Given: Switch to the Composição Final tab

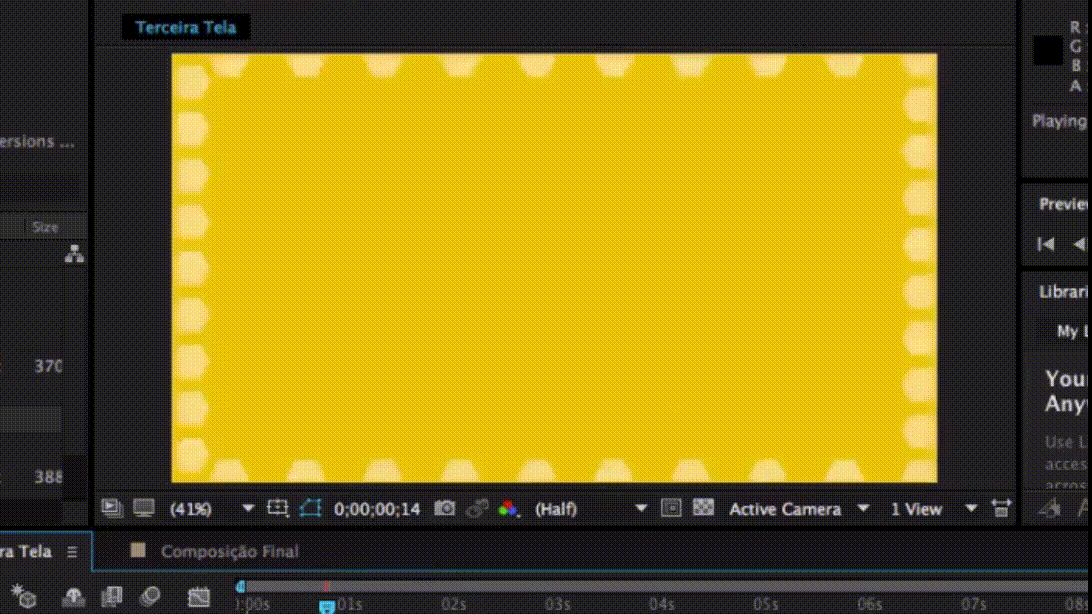Looking at the screenshot, I should (229, 551).
